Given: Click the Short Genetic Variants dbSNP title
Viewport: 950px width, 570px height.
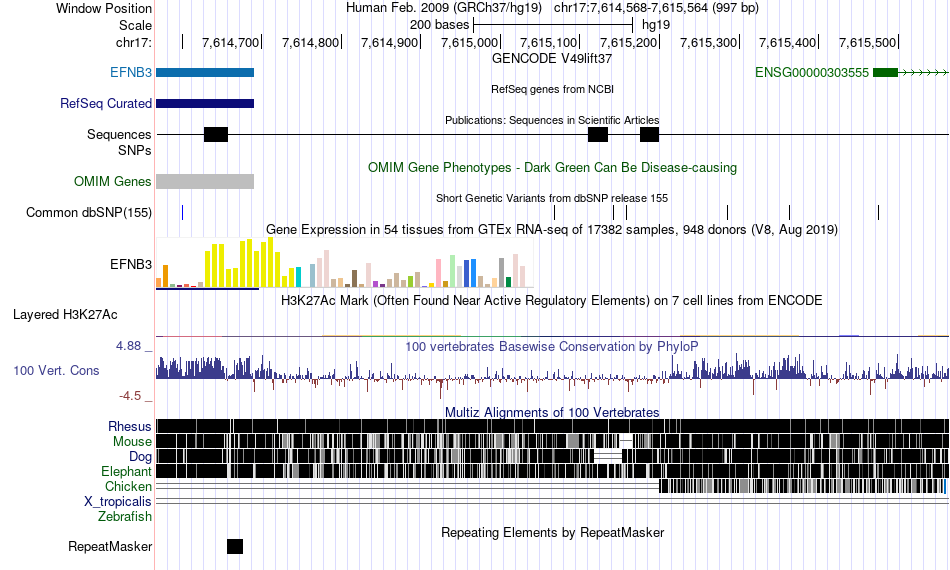Looking at the screenshot, I should coord(552,199).
